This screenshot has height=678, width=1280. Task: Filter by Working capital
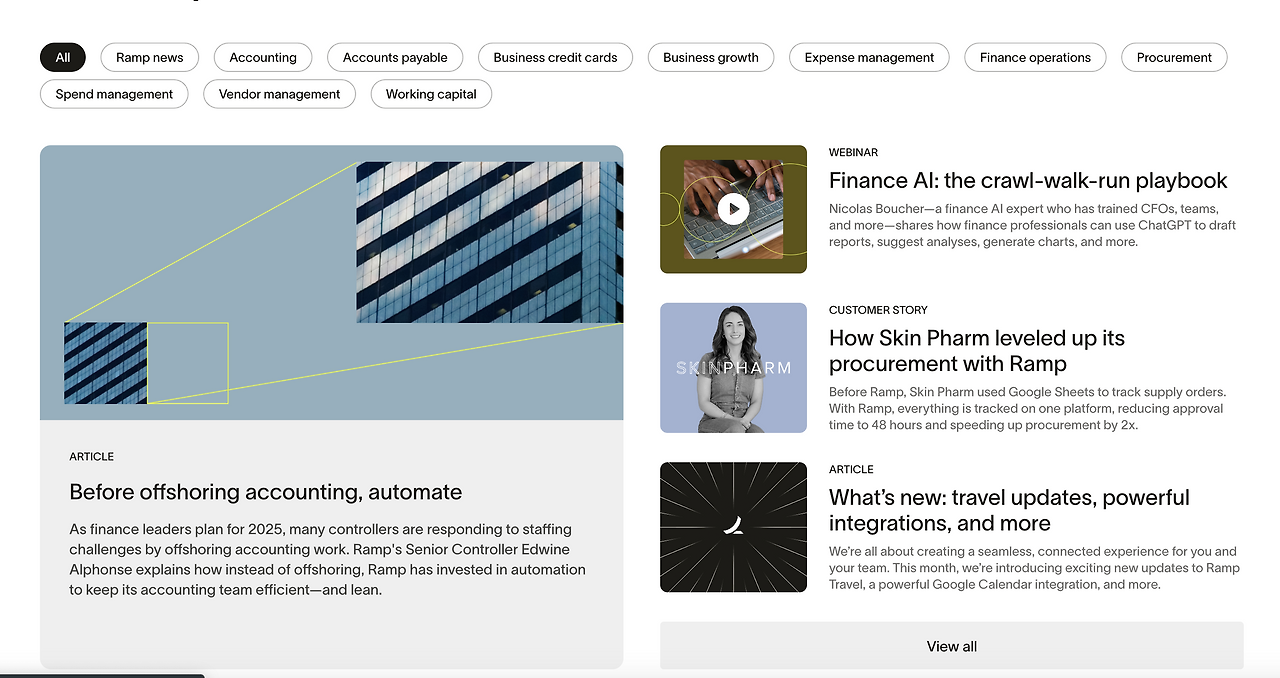pyautogui.click(x=431, y=94)
